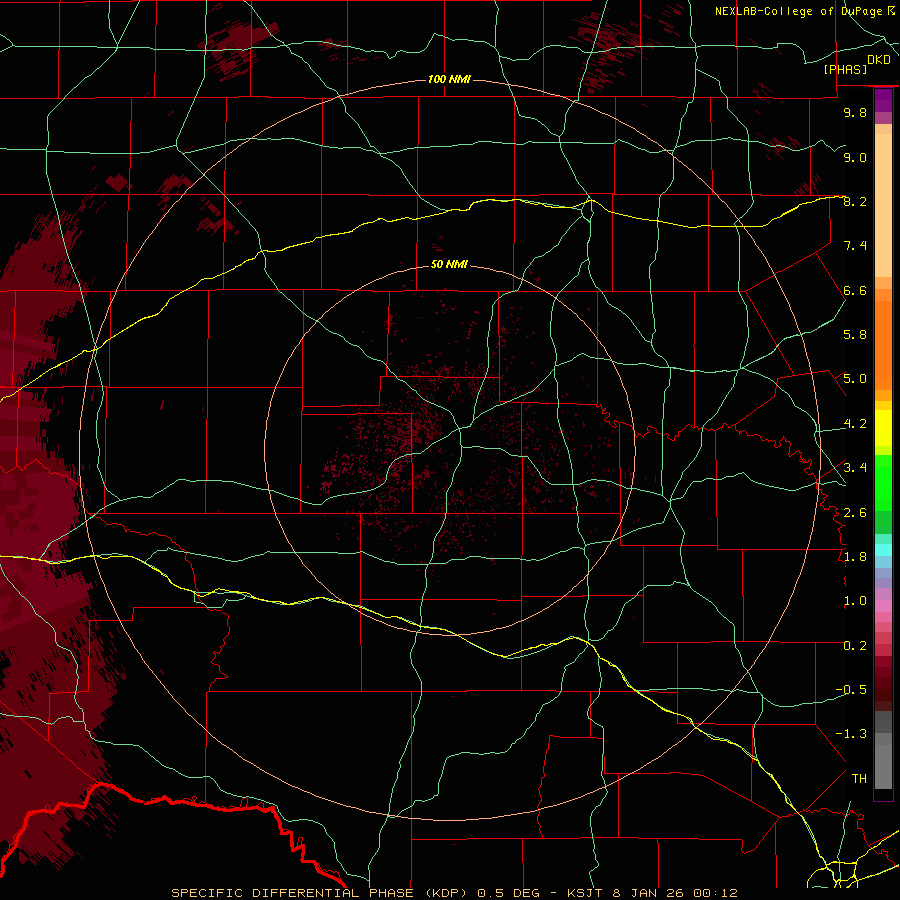Click the TH label at the scale bottom
Viewport: 900px width, 900px height.
[859, 779]
